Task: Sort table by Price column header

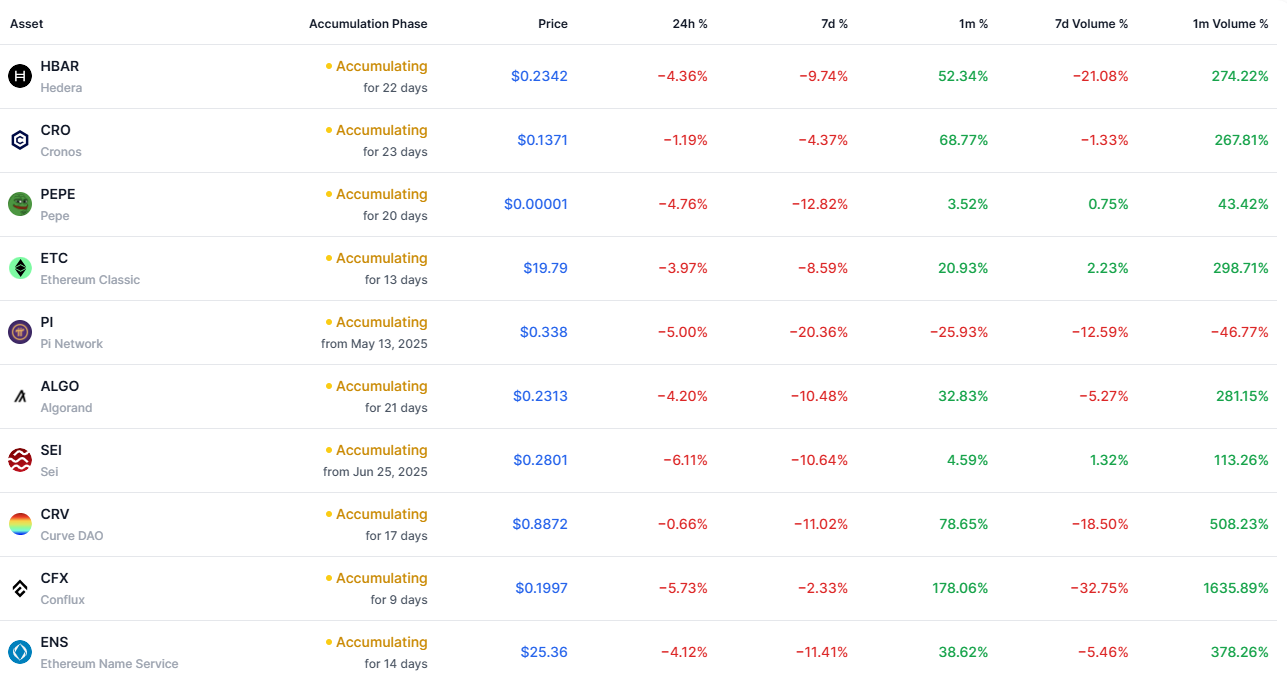Action: click(553, 24)
